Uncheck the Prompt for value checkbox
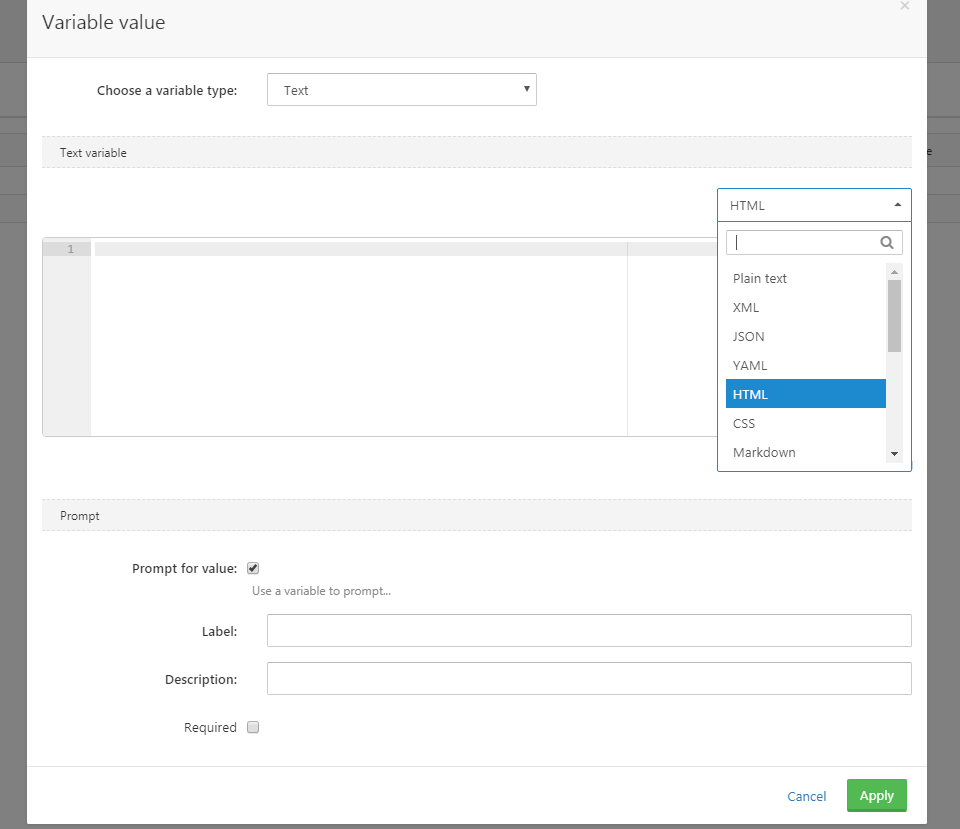The image size is (960, 829). pyautogui.click(x=253, y=567)
